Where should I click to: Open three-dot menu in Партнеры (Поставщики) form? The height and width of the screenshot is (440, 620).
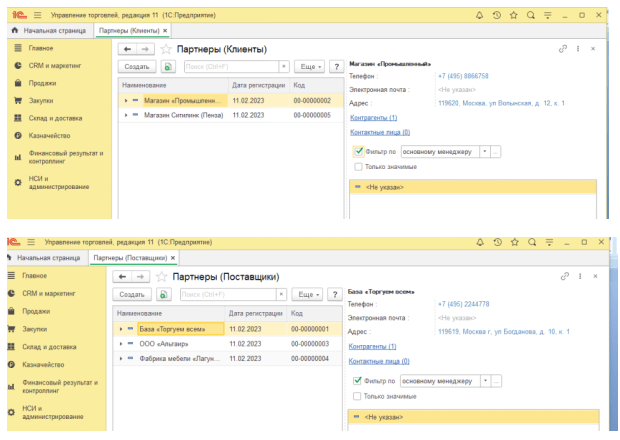point(580,276)
